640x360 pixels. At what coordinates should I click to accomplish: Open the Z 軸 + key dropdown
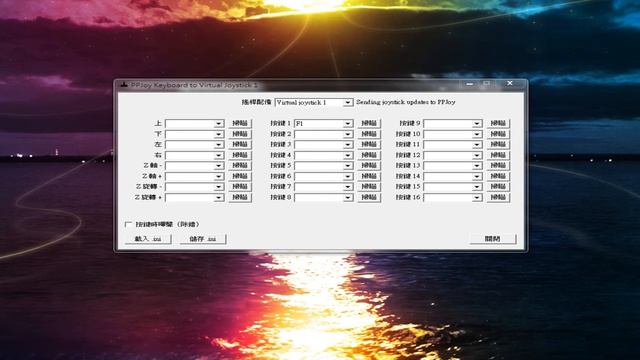(194, 176)
